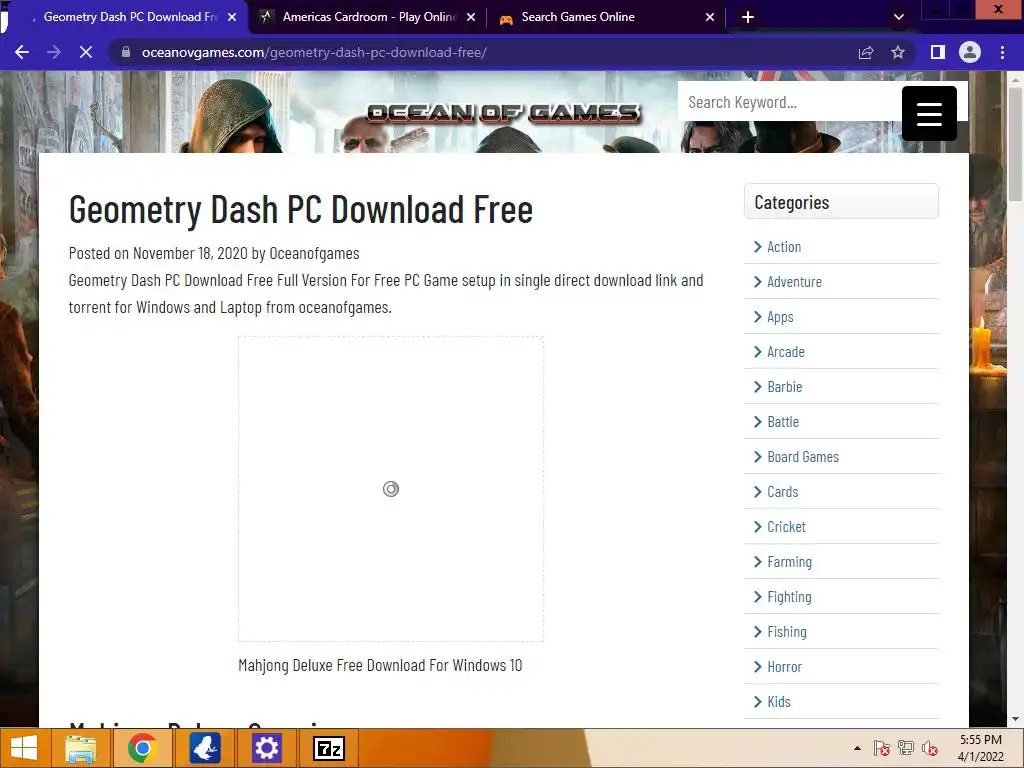Bookmark this page with the star
This screenshot has height=768, width=1024.
tap(898, 52)
